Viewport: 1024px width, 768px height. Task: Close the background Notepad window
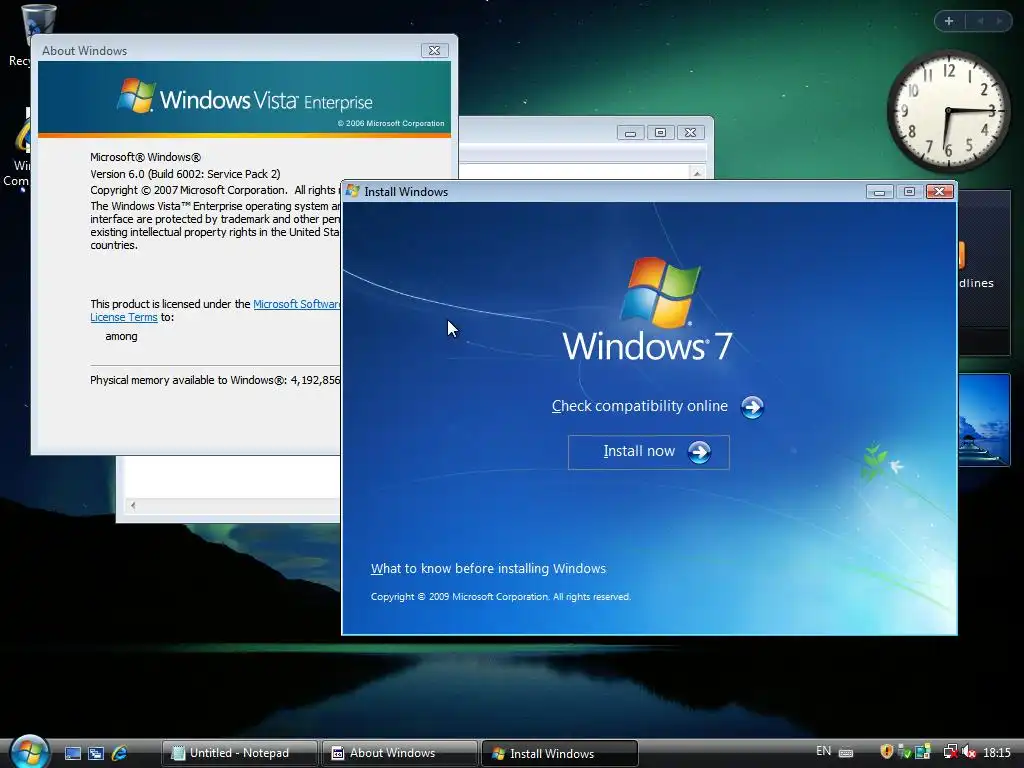point(690,133)
